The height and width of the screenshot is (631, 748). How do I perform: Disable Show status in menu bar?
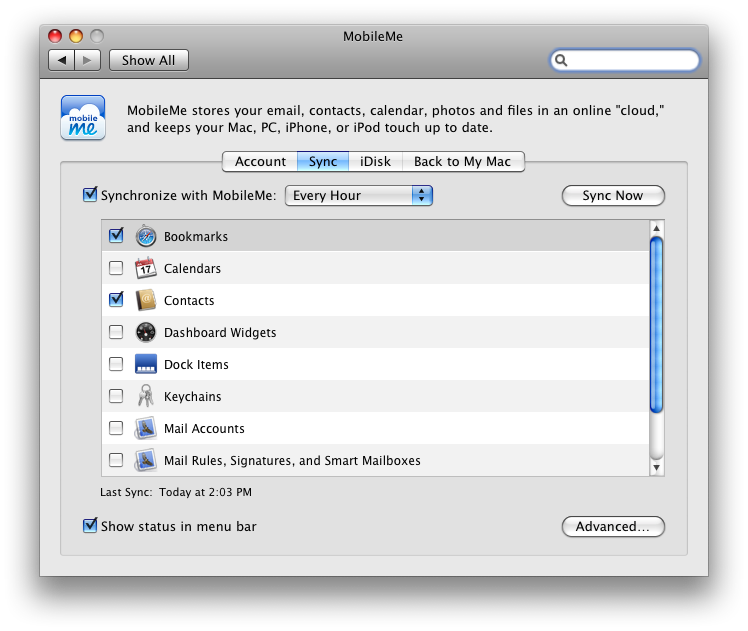(x=90, y=526)
